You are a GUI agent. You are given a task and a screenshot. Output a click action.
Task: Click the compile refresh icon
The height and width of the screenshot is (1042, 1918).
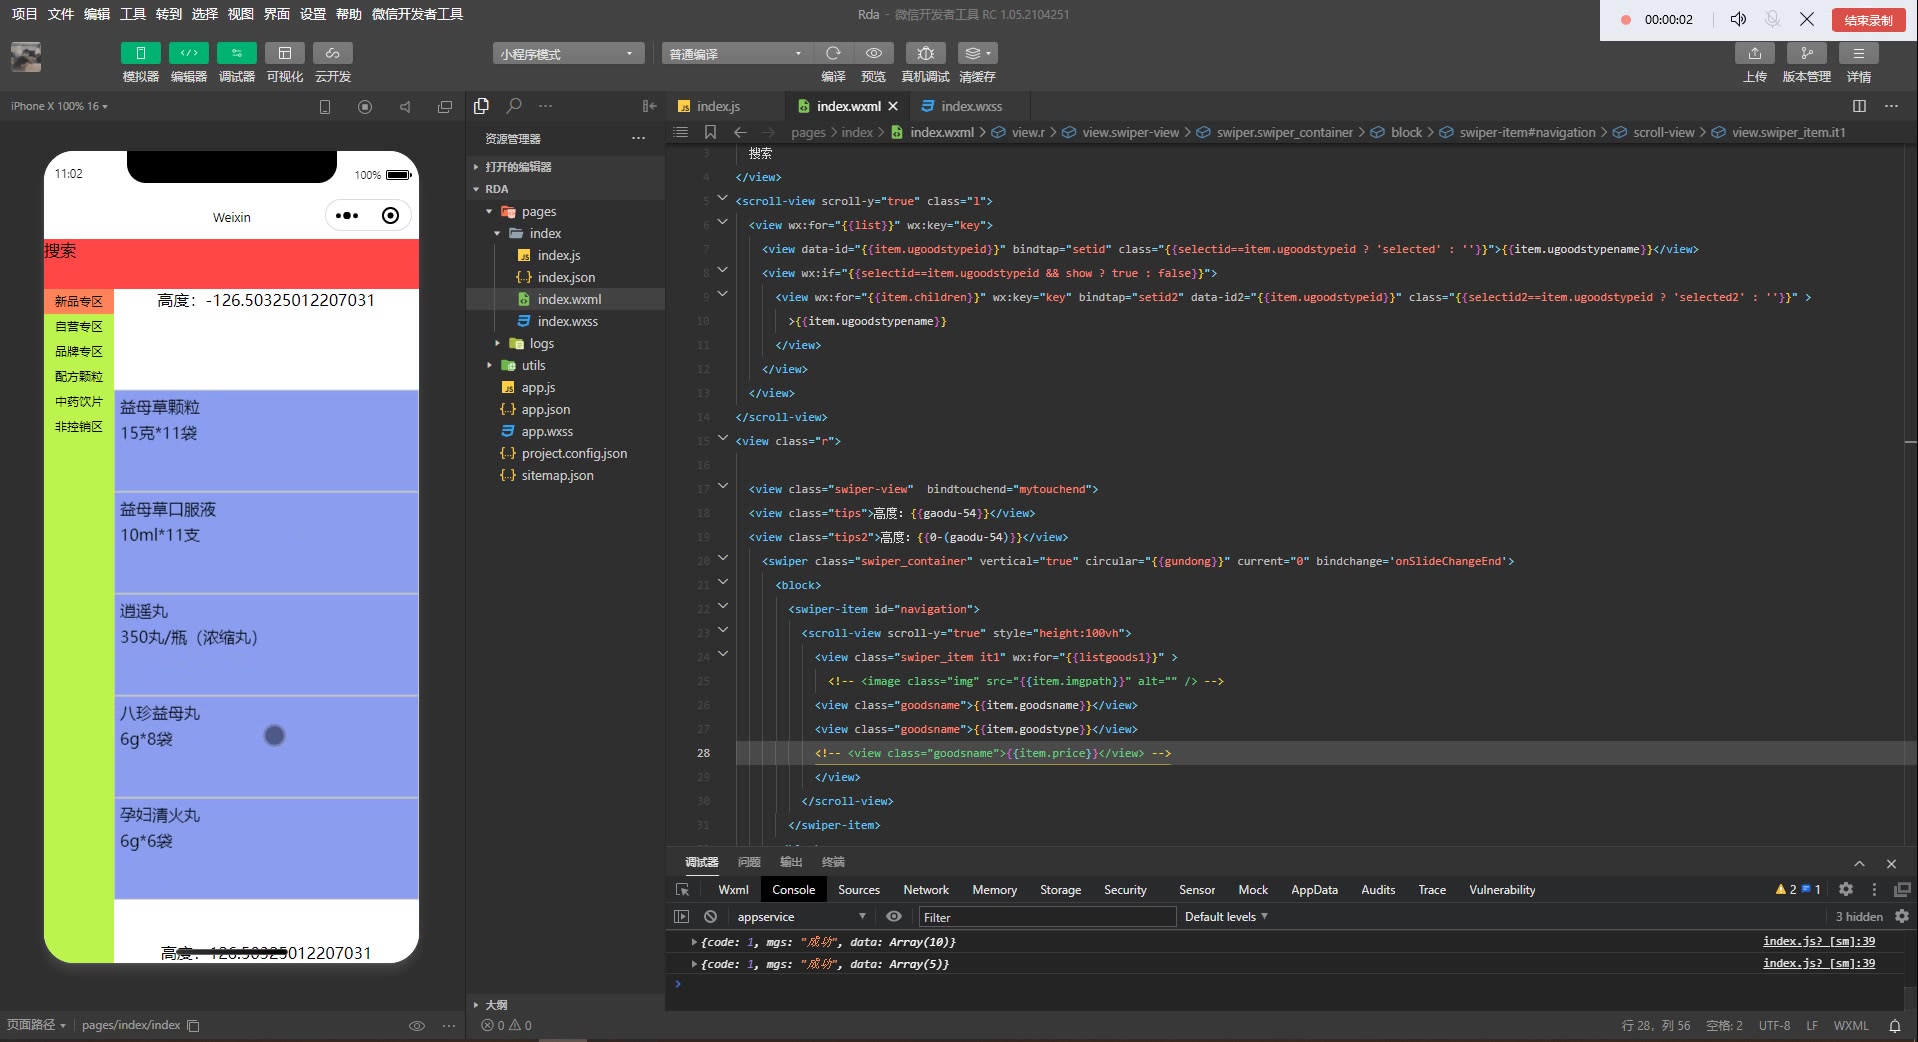833,53
